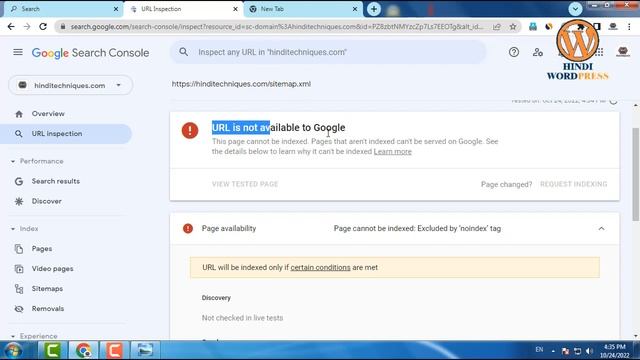
Task: Reload the page with refresh icon
Action: click(x=43, y=27)
